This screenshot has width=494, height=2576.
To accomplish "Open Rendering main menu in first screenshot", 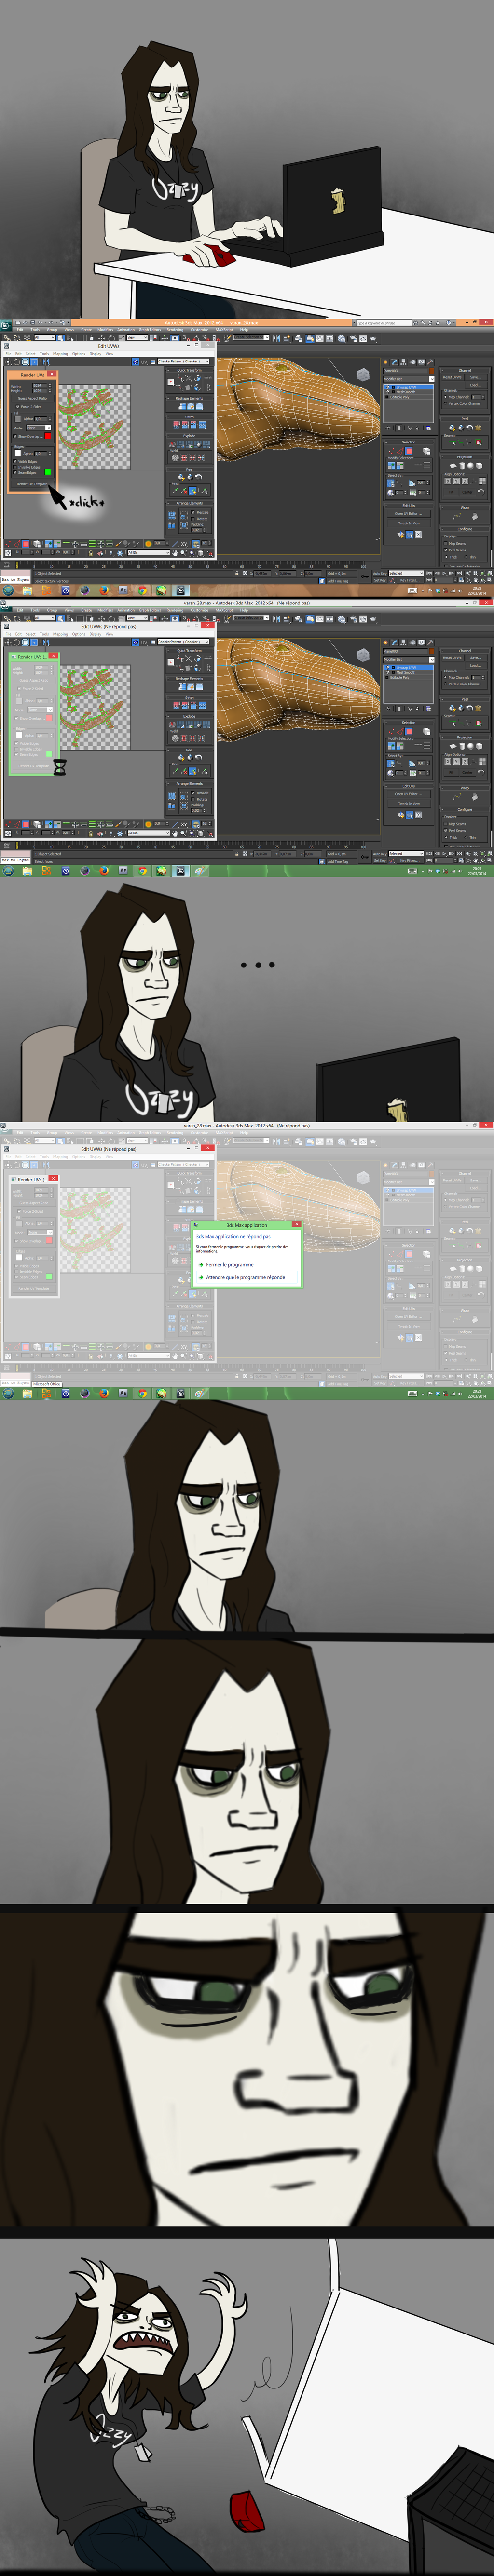I will click(175, 330).
